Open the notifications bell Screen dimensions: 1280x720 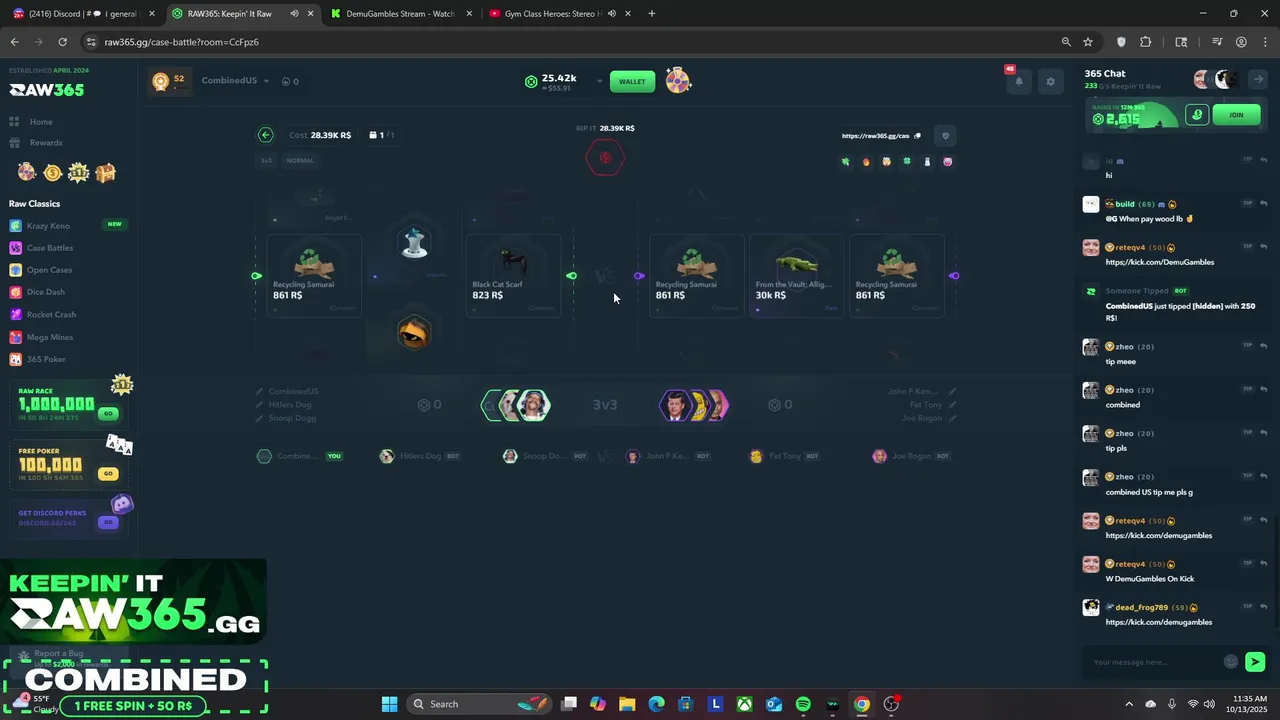click(x=1018, y=82)
